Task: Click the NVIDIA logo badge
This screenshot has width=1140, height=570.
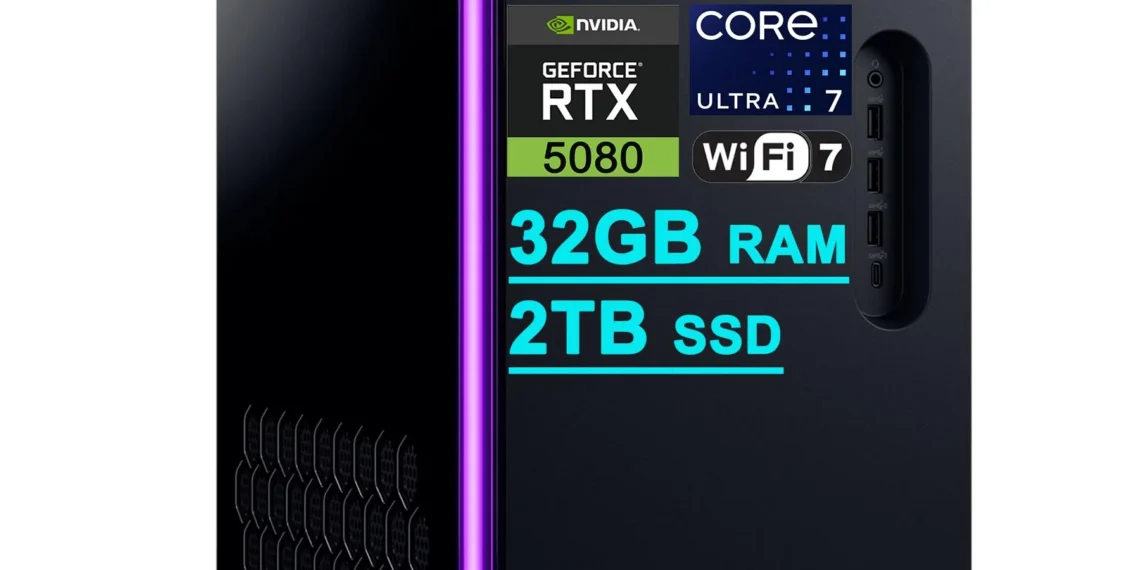Action: (593, 25)
